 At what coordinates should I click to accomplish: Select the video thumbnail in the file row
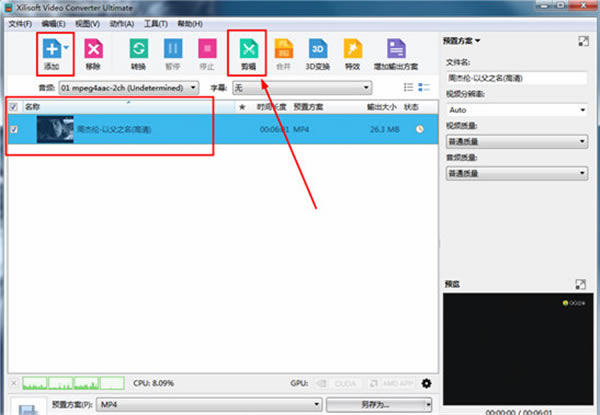(x=55, y=130)
